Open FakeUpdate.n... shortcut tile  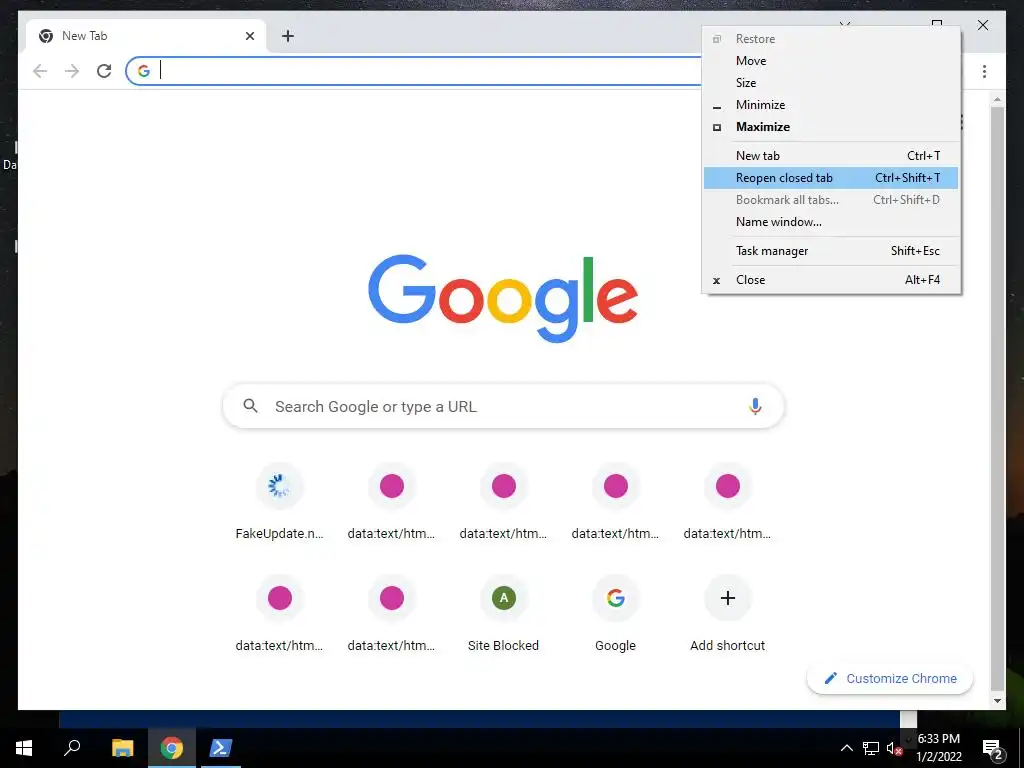280,502
